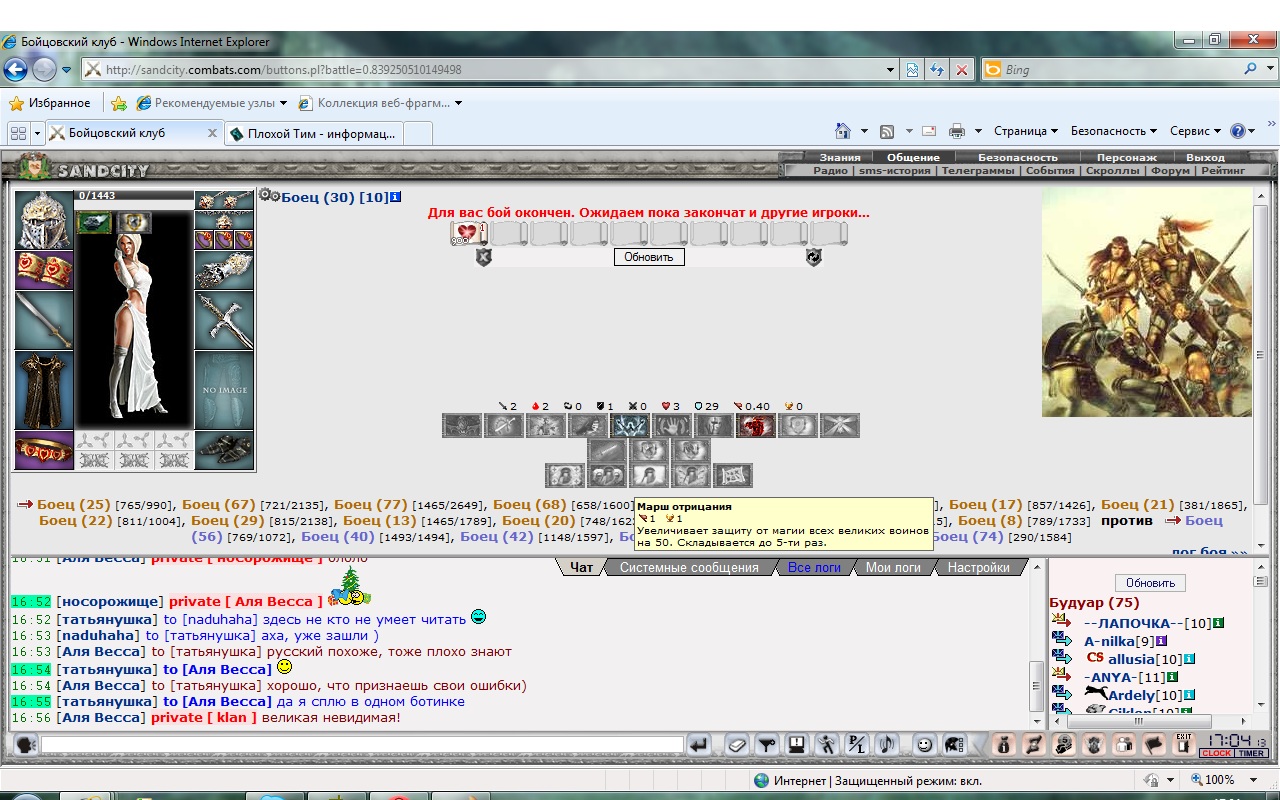This screenshot has height=800, width=1280.
Task: Open player --ЛАПОЧКА-- in the room list
Action: point(1133,623)
